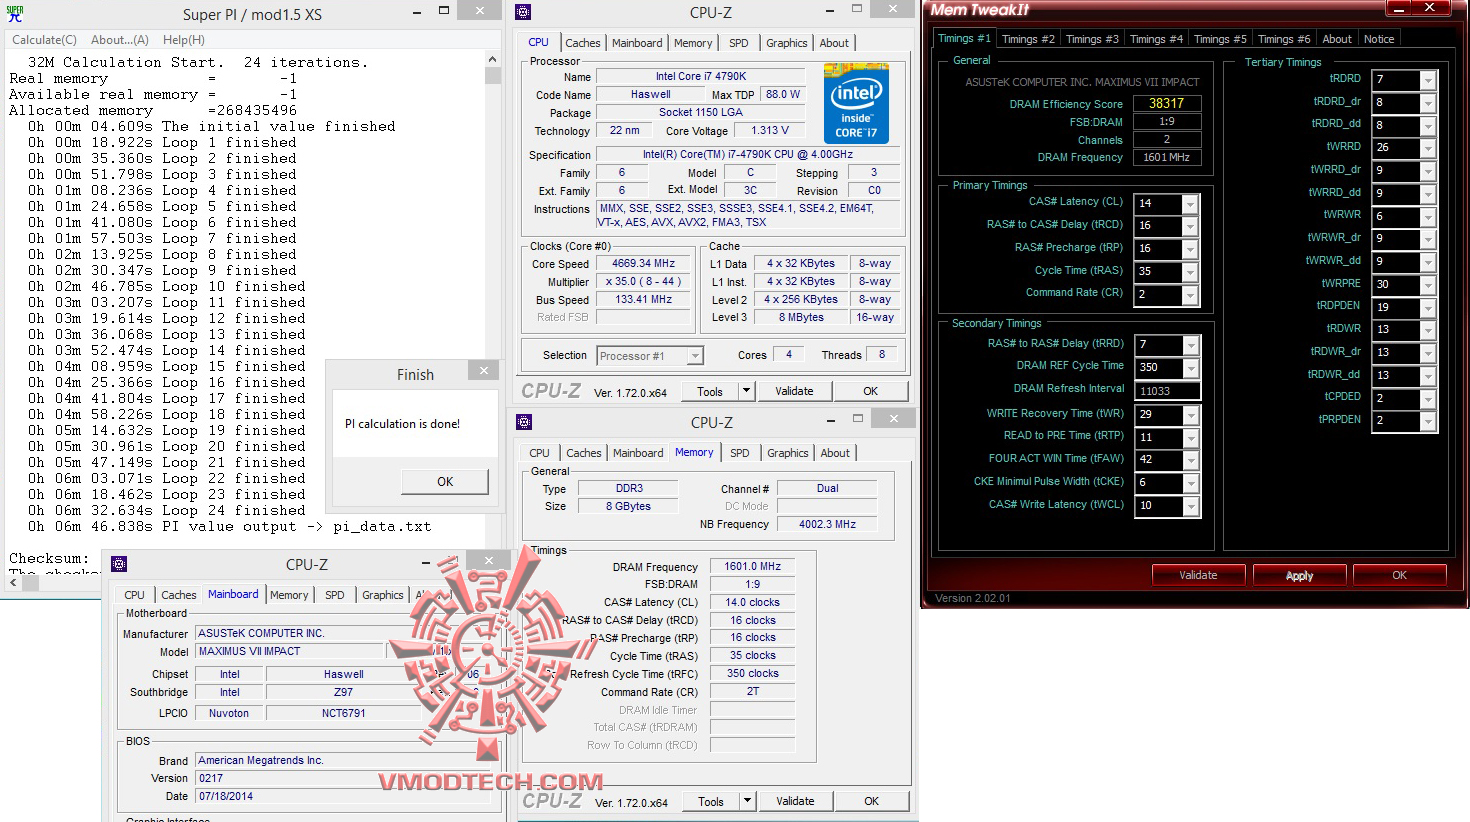Expand the tRDRD tertiary timing dropdown
The height and width of the screenshot is (822, 1470).
[1428, 80]
